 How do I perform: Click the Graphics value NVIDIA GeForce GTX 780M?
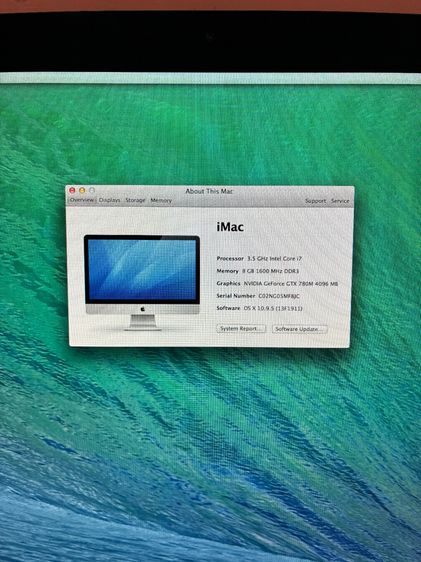coord(291,284)
